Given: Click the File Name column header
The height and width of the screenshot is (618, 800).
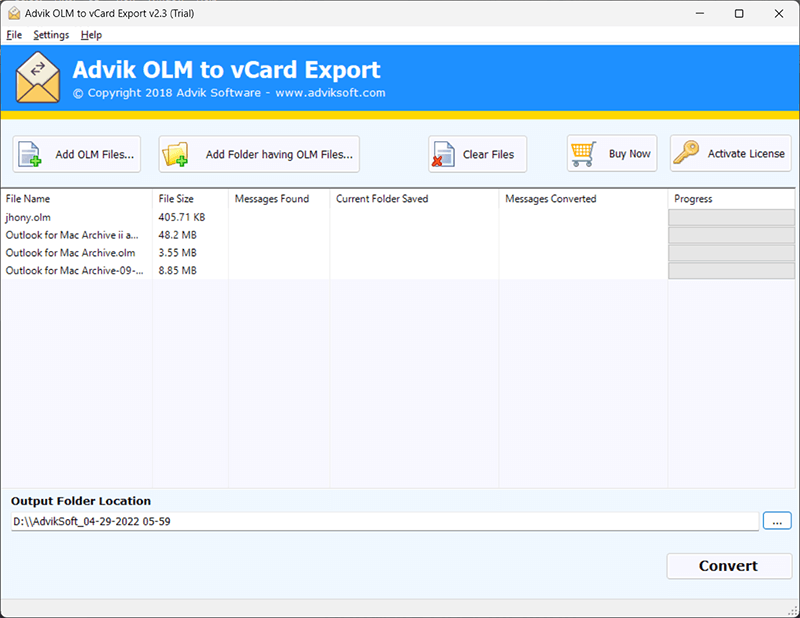Looking at the screenshot, I should [x=77, y=199].
